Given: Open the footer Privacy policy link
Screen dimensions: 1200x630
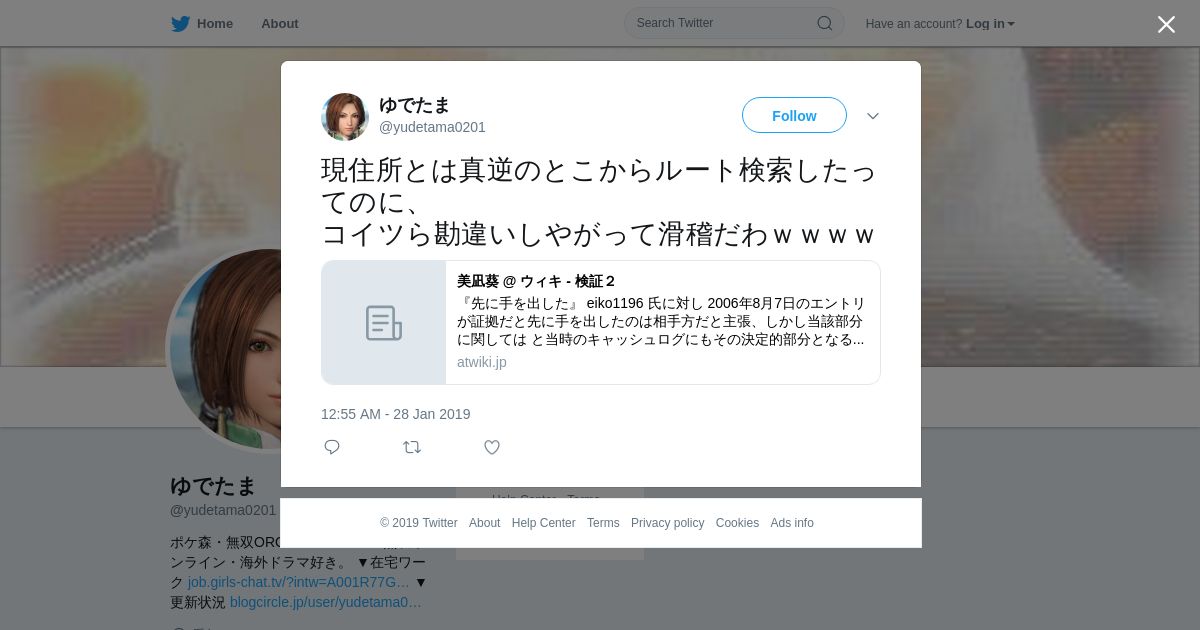Looking at the screenshot, I should pyautogui.click(x=667, y=523).
